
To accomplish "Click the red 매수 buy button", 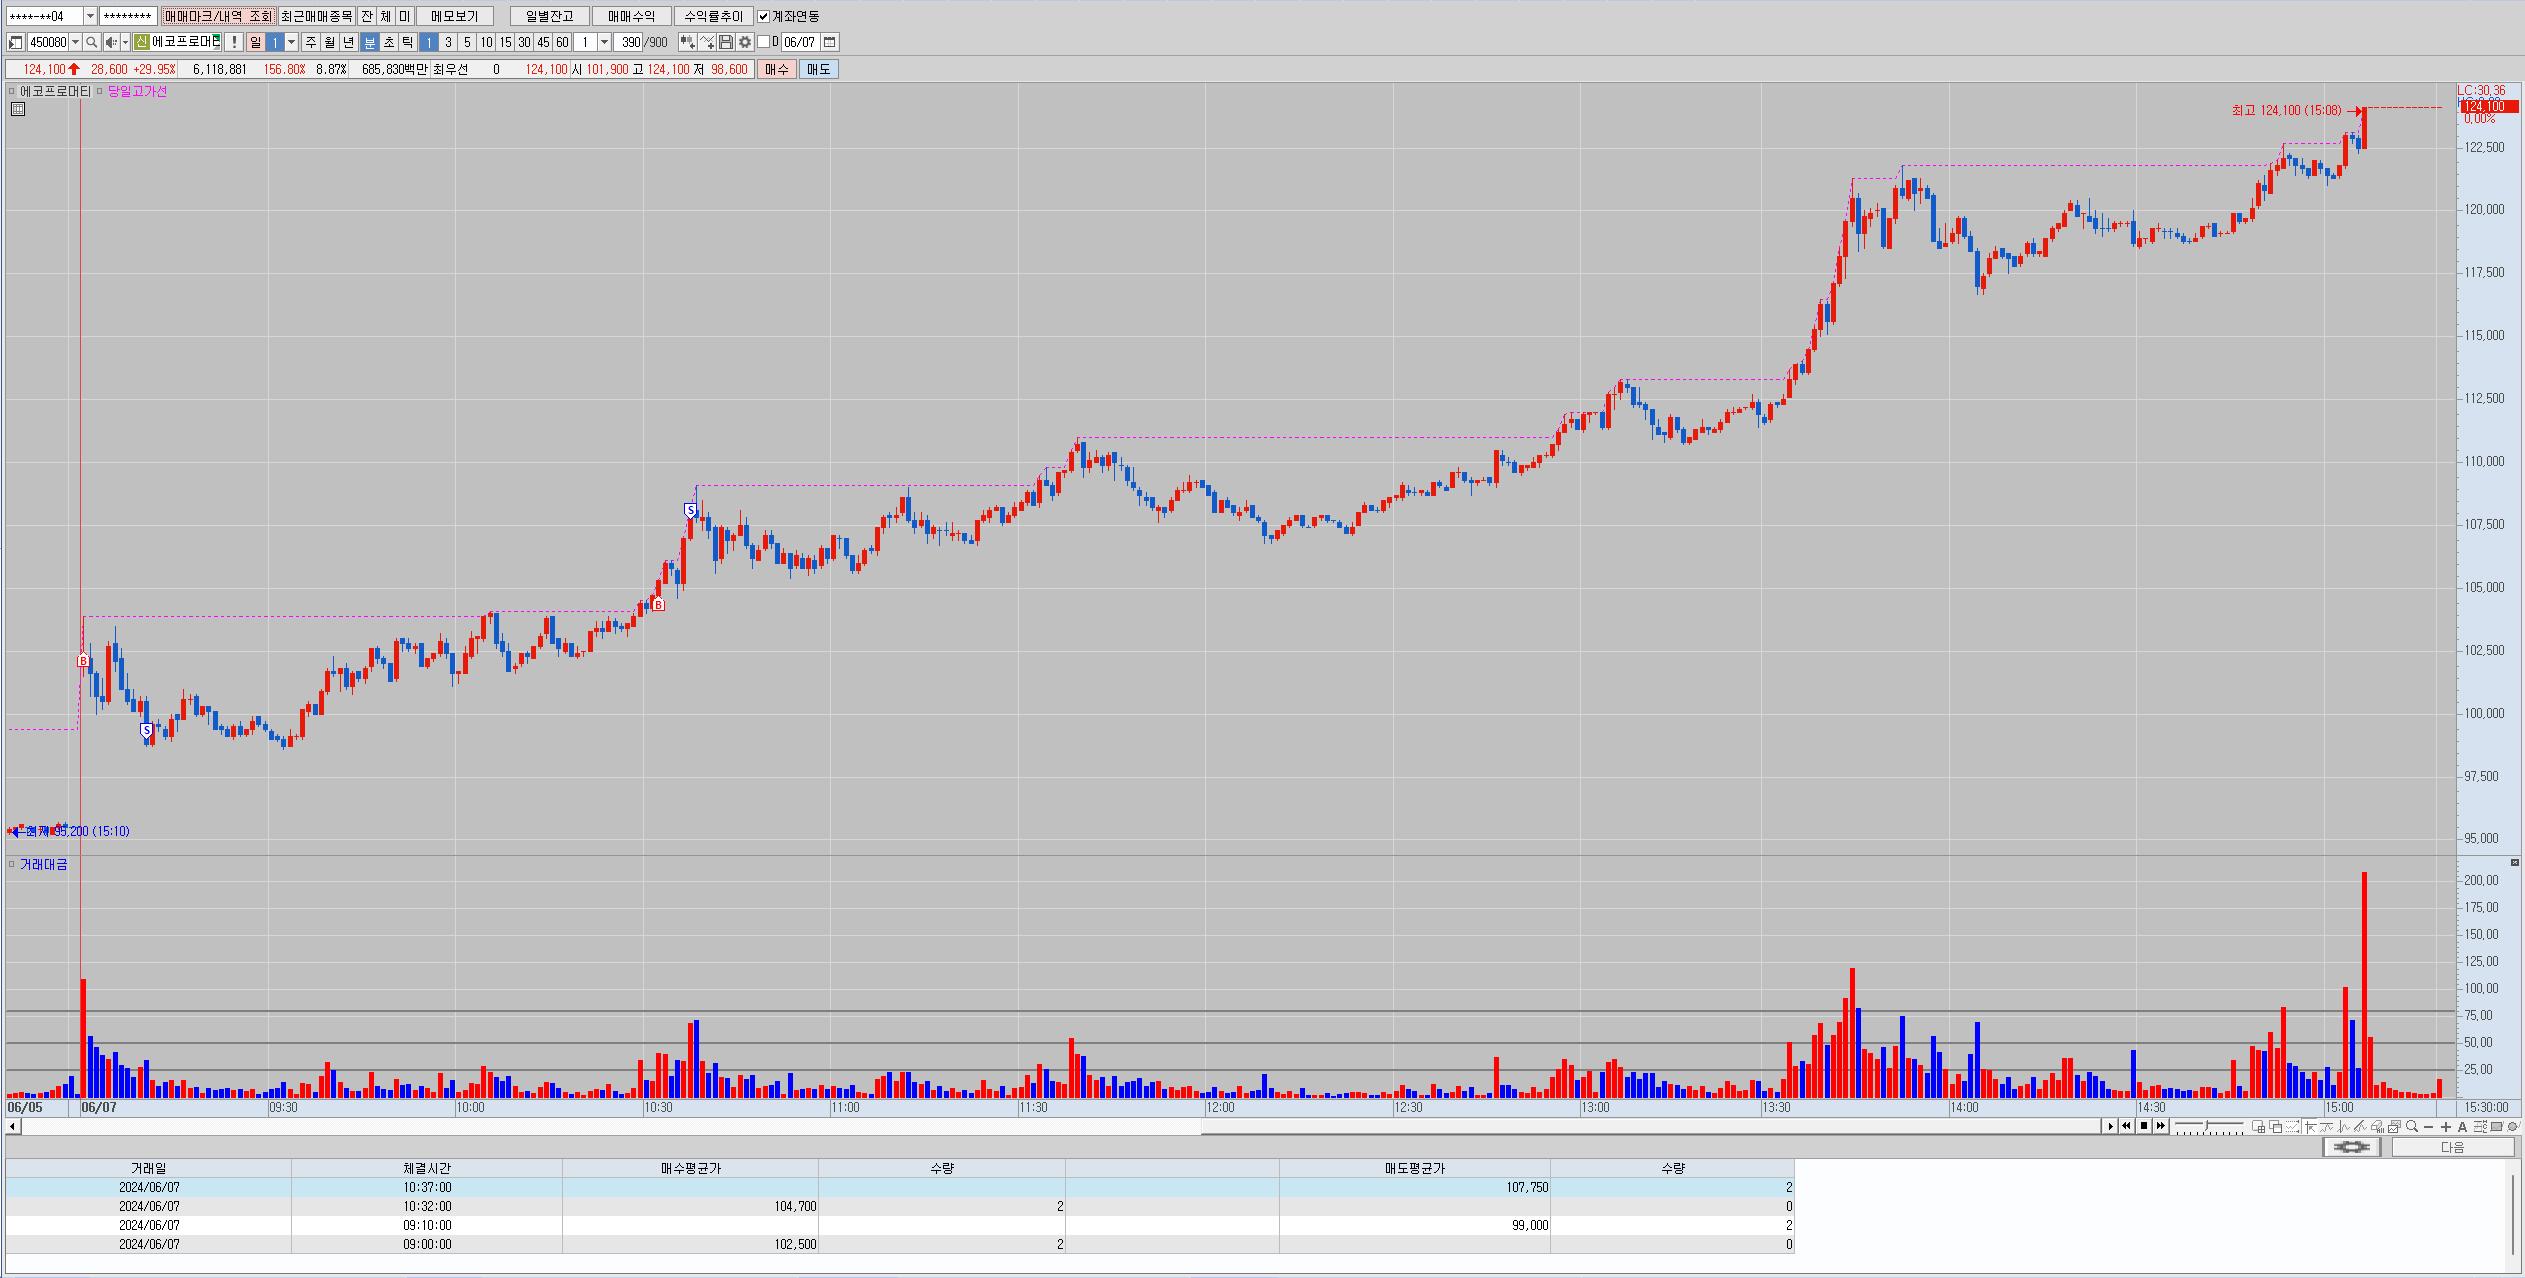I will click(777, 69).
